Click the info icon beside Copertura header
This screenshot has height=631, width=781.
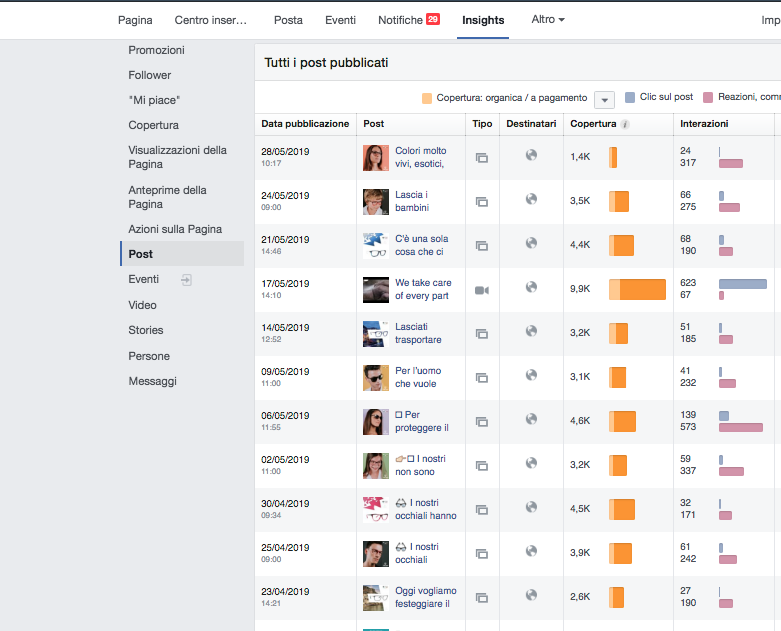click(x=625, y=124)
